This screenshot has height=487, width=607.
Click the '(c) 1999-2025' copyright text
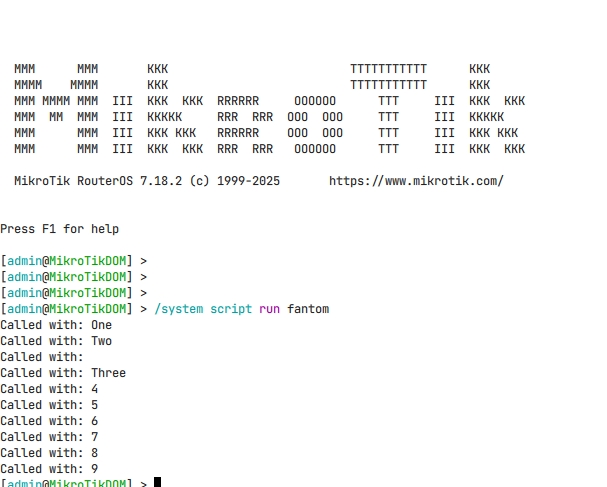[235, 181]
